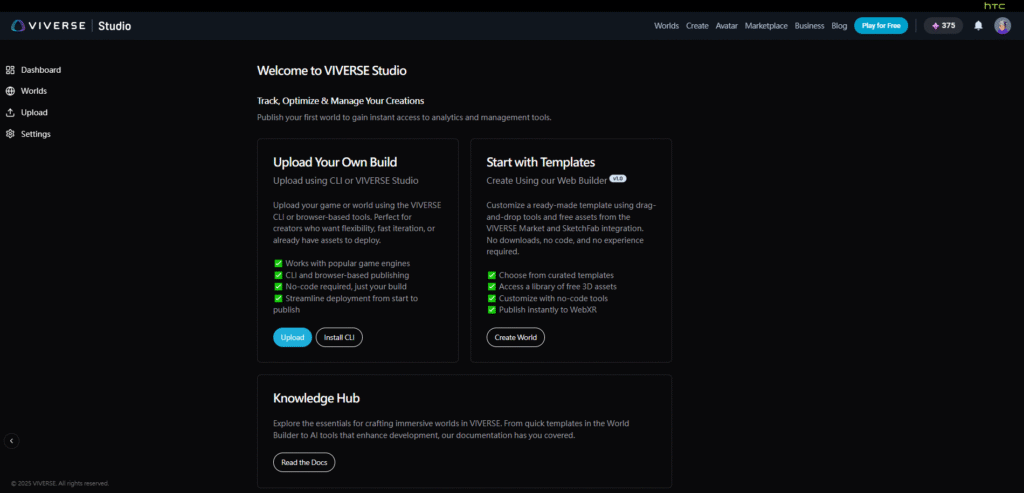Click the Create World button
1024x493 pixels.
pos(515,338)
